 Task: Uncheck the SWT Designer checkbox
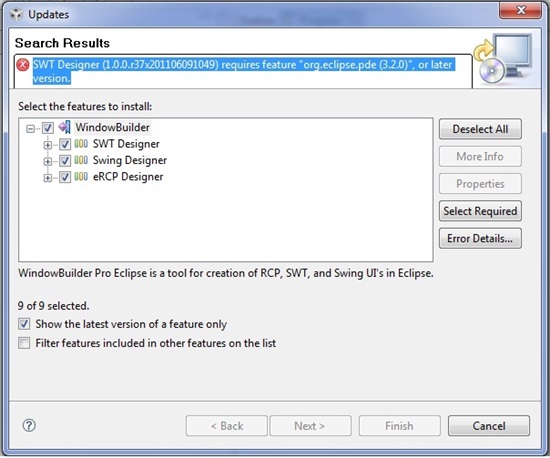pos(65,144)
